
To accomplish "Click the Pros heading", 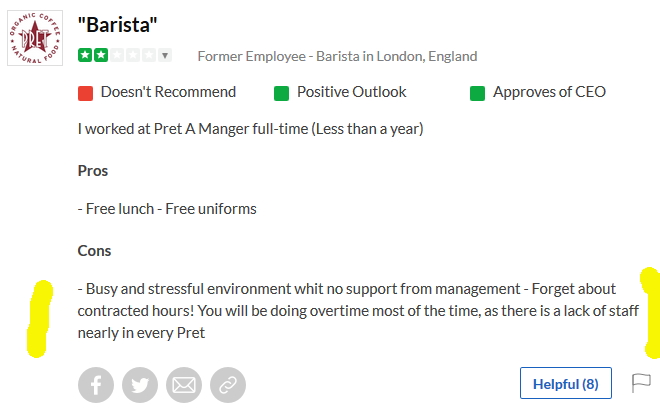I will [93, 170].
